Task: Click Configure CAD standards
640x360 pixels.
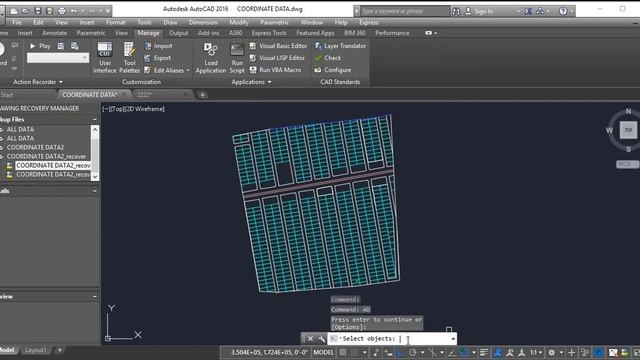Action: pos(333,70)
